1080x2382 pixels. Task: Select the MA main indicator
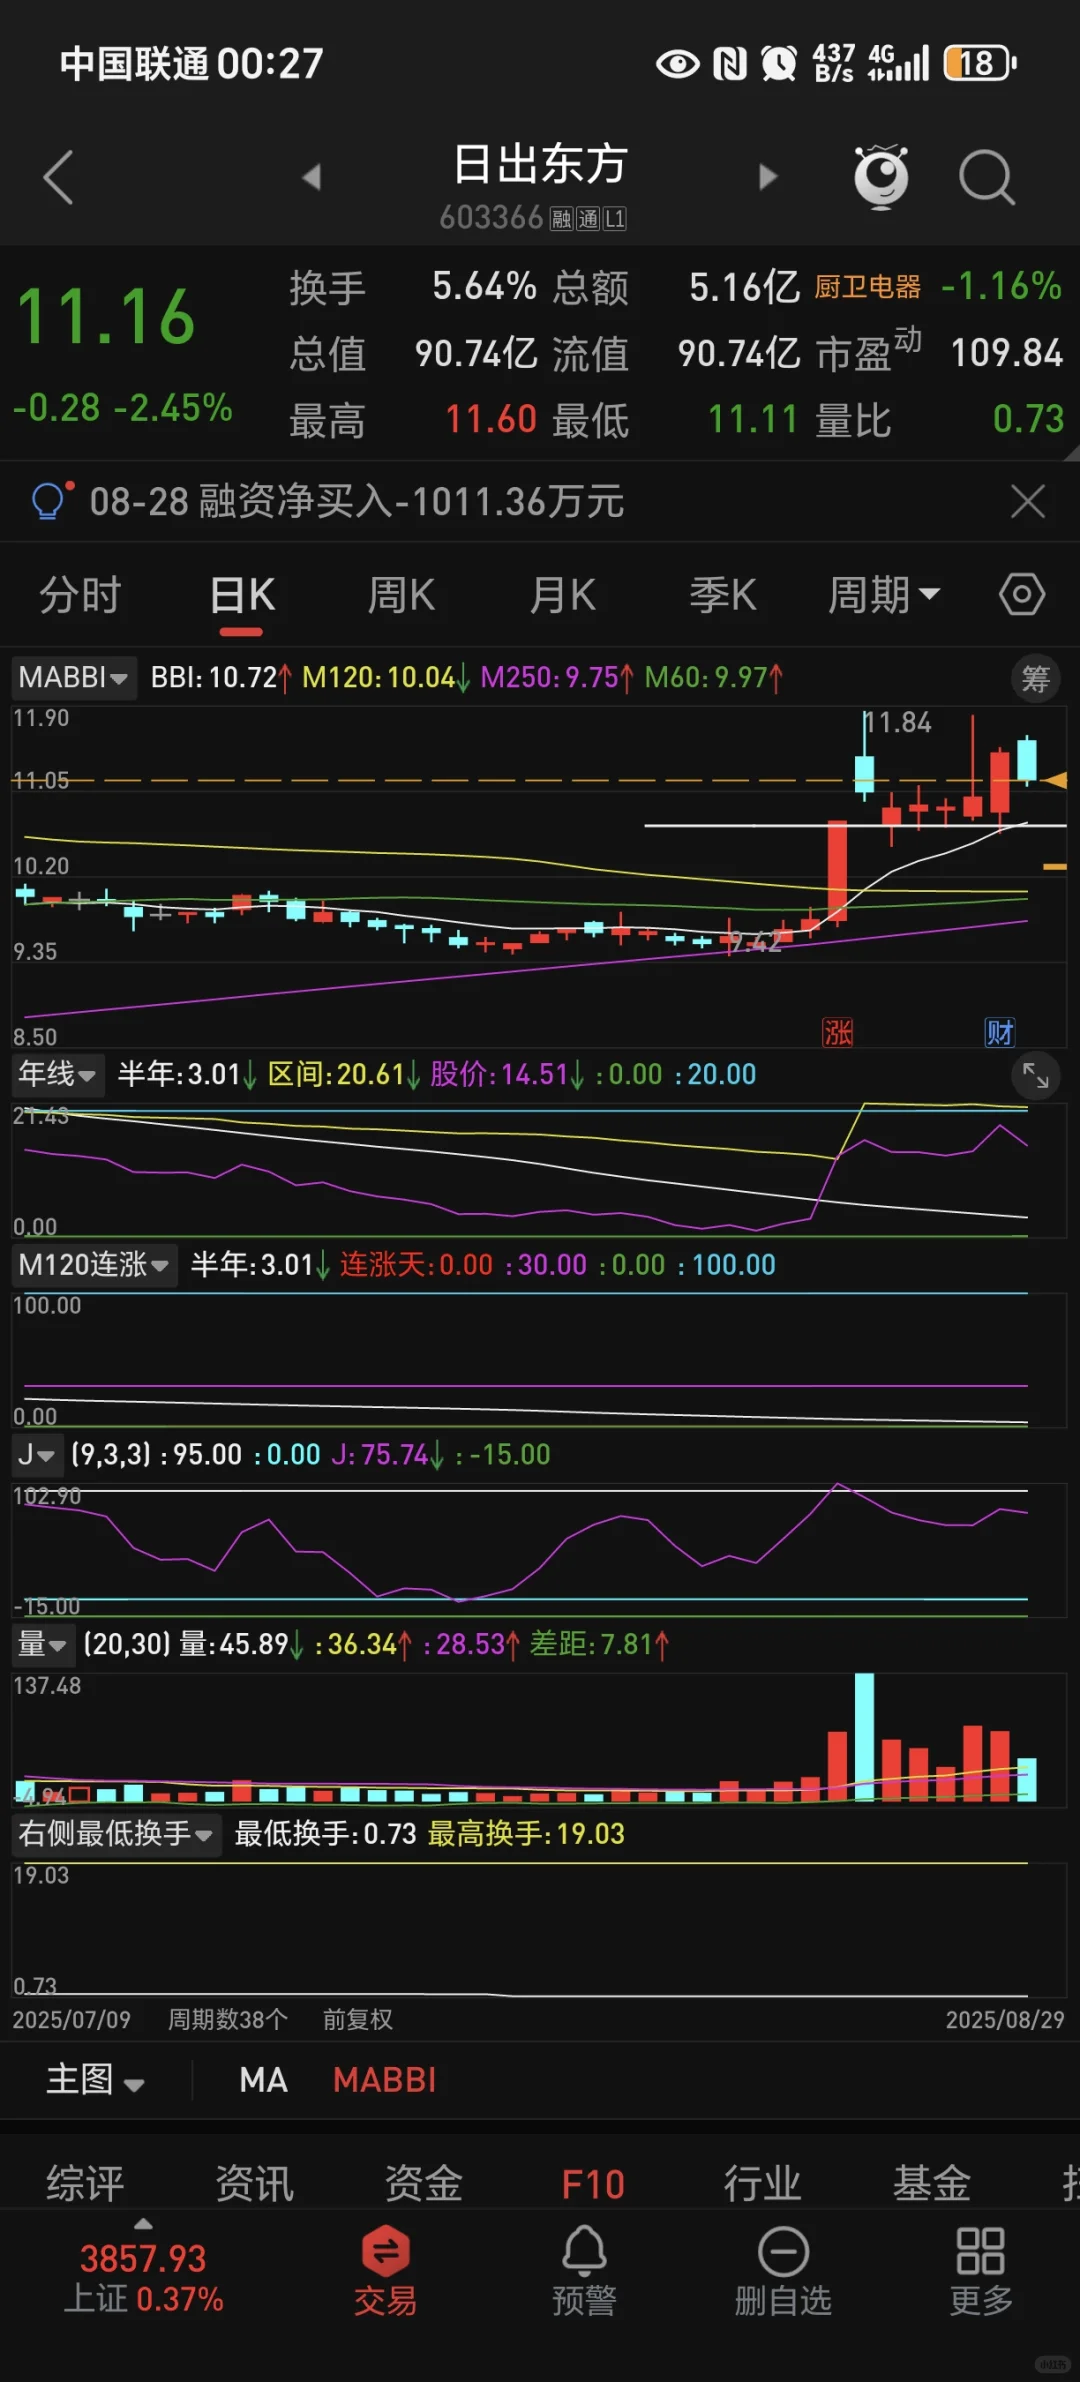(263, 2080)
